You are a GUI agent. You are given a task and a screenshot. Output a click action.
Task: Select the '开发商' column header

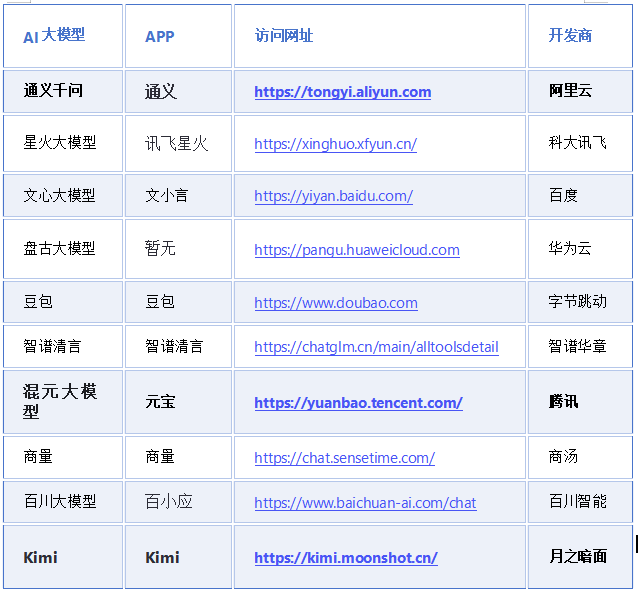pos(570,36)
